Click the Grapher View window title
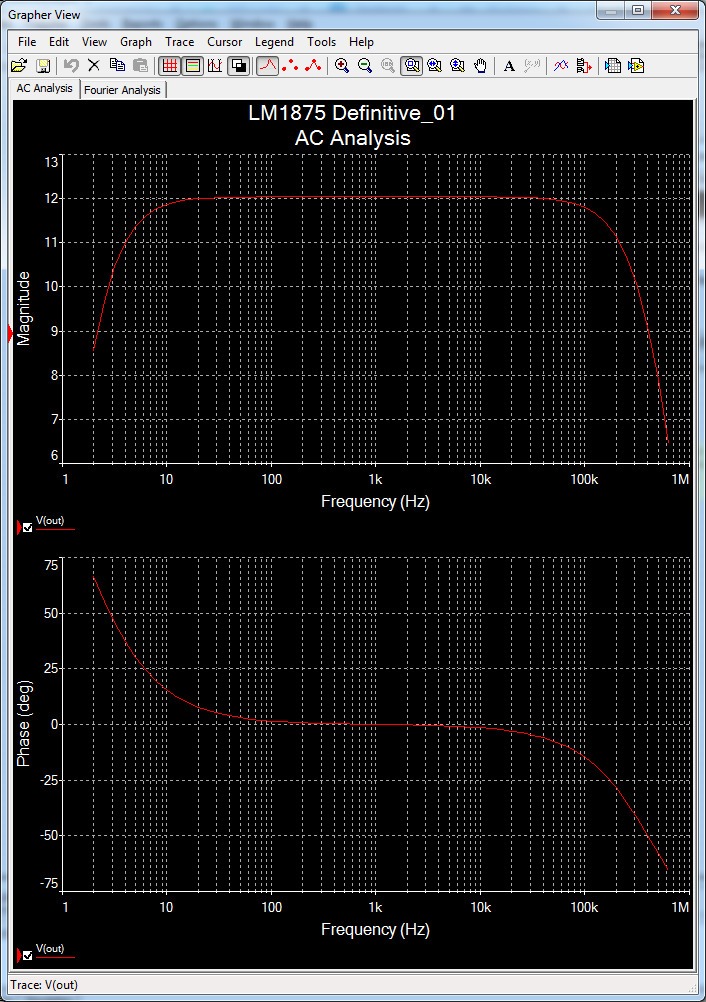 [x=44, y=14]
